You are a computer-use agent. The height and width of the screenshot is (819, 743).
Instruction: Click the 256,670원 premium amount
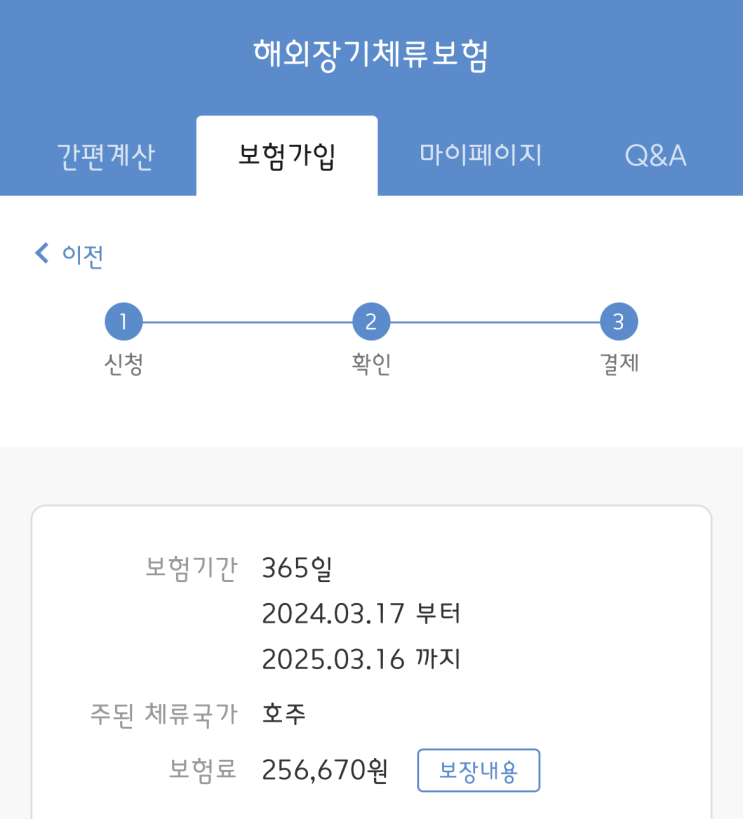tap(324, 771)
